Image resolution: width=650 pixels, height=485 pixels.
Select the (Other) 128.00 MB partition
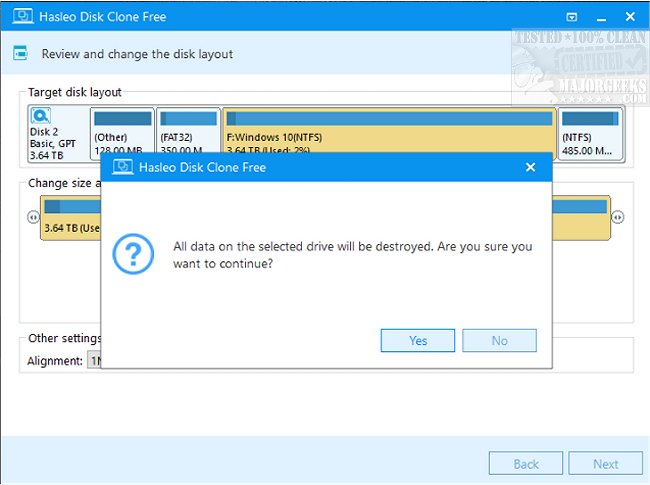click(122, 132)
